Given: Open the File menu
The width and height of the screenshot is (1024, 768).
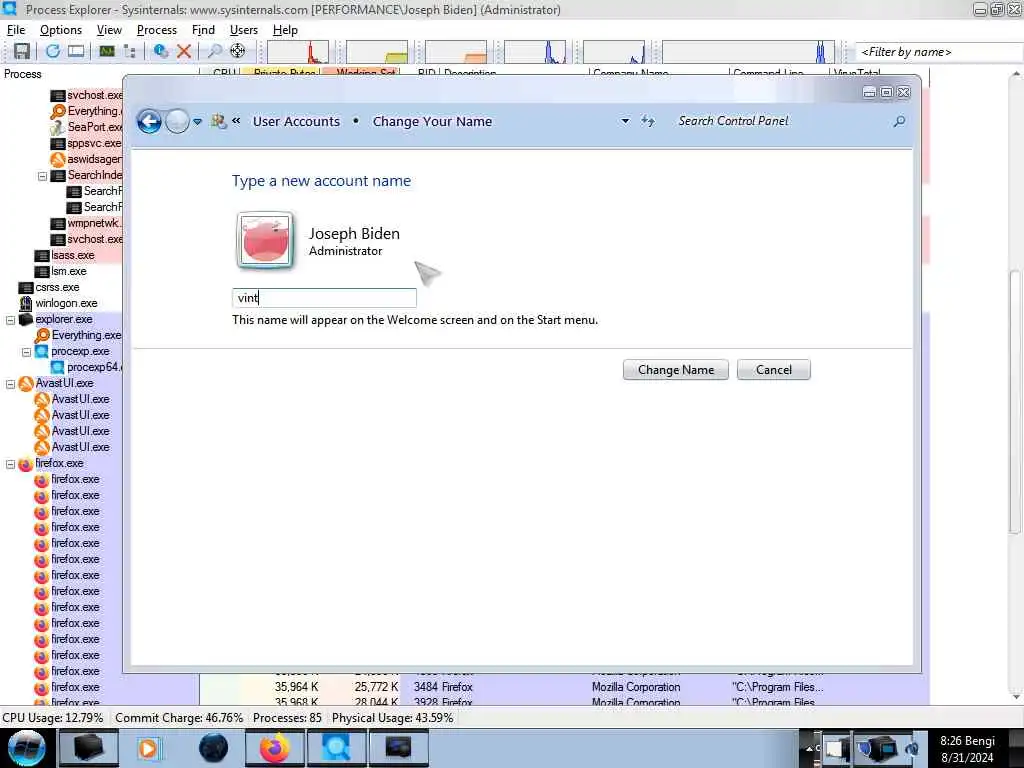Looking at the screenshot, I should (x=16, y=30).
